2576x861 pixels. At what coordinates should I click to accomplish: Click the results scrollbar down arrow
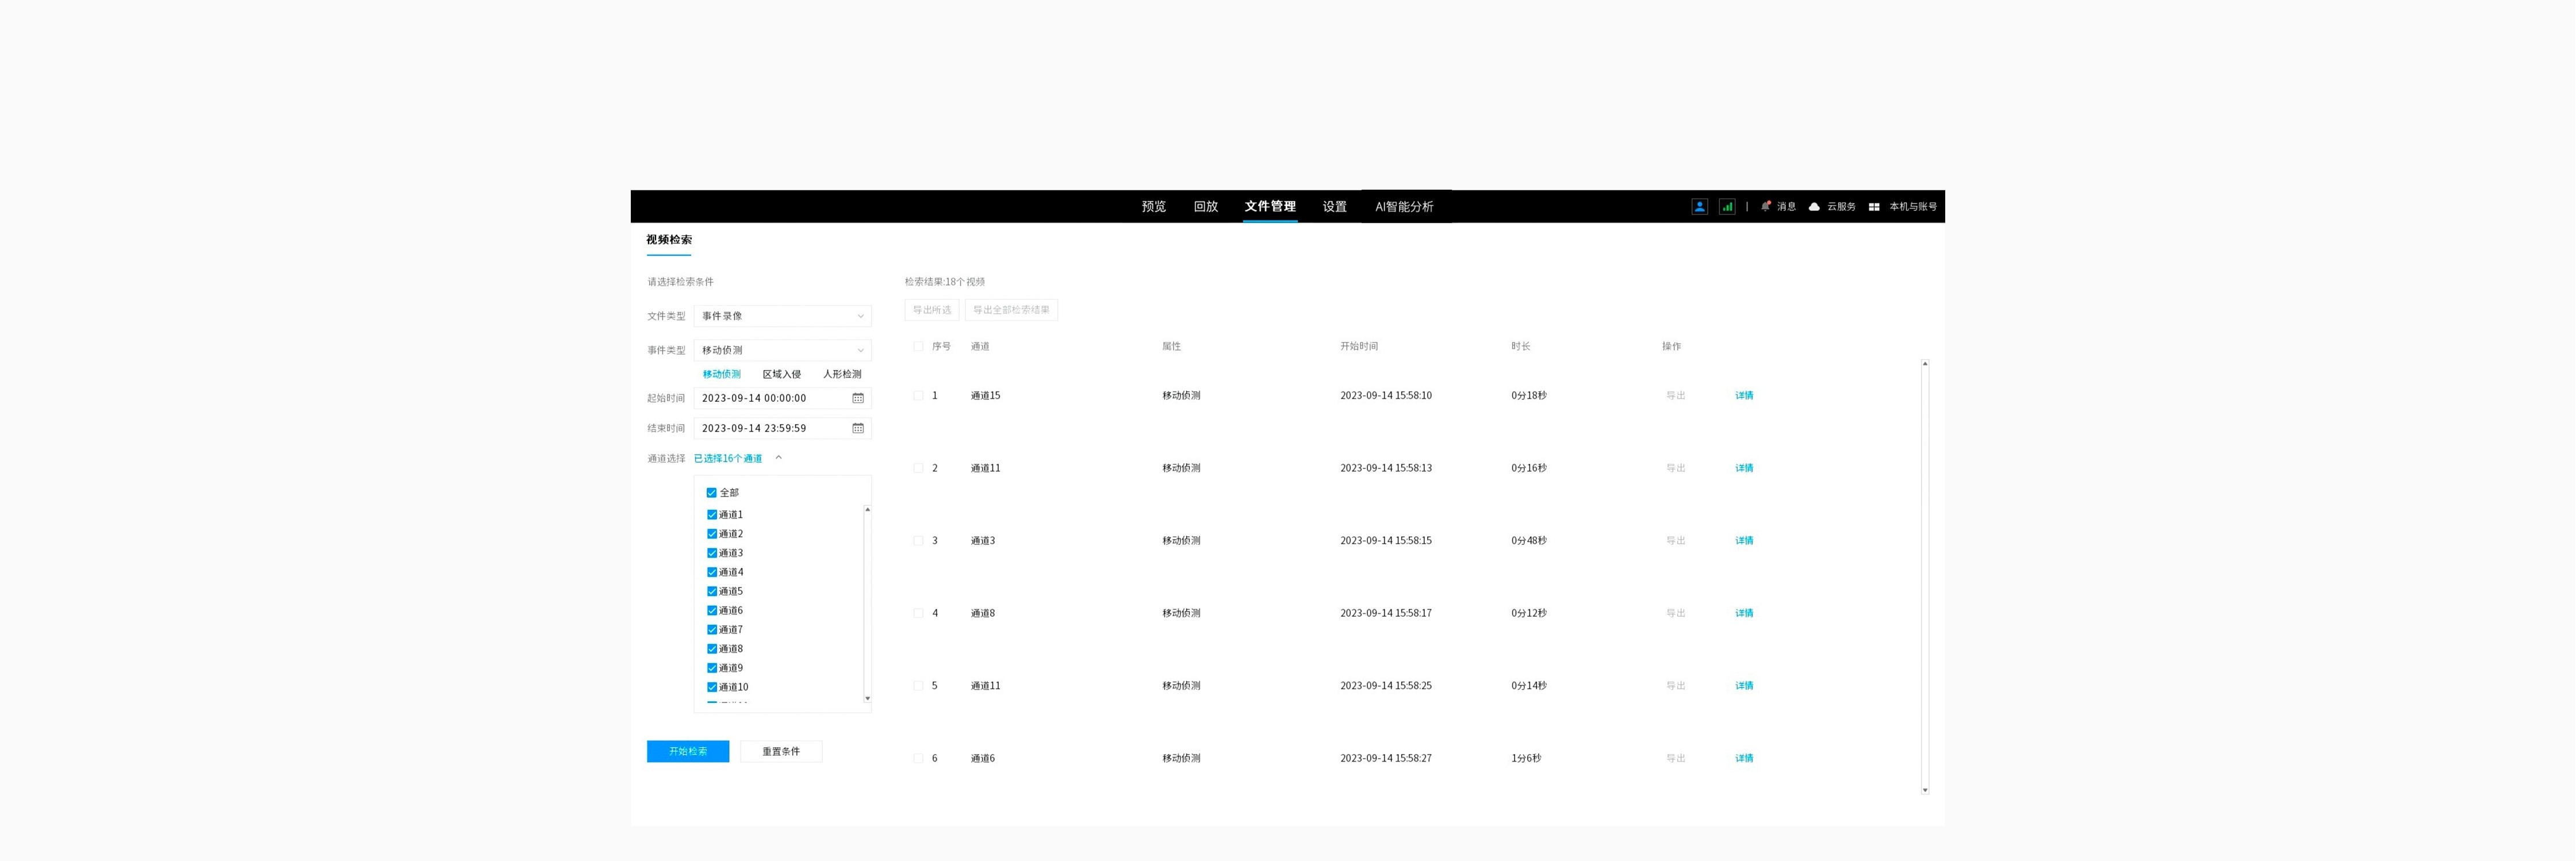coord(1925,790)
